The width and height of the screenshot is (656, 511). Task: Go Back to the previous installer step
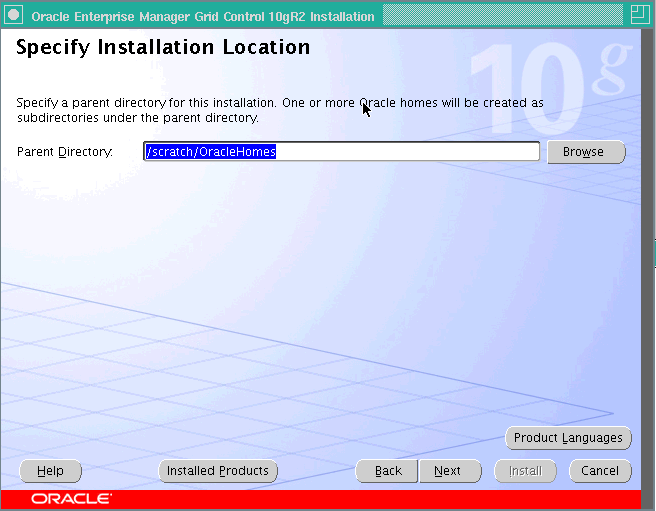click(387, 471)
